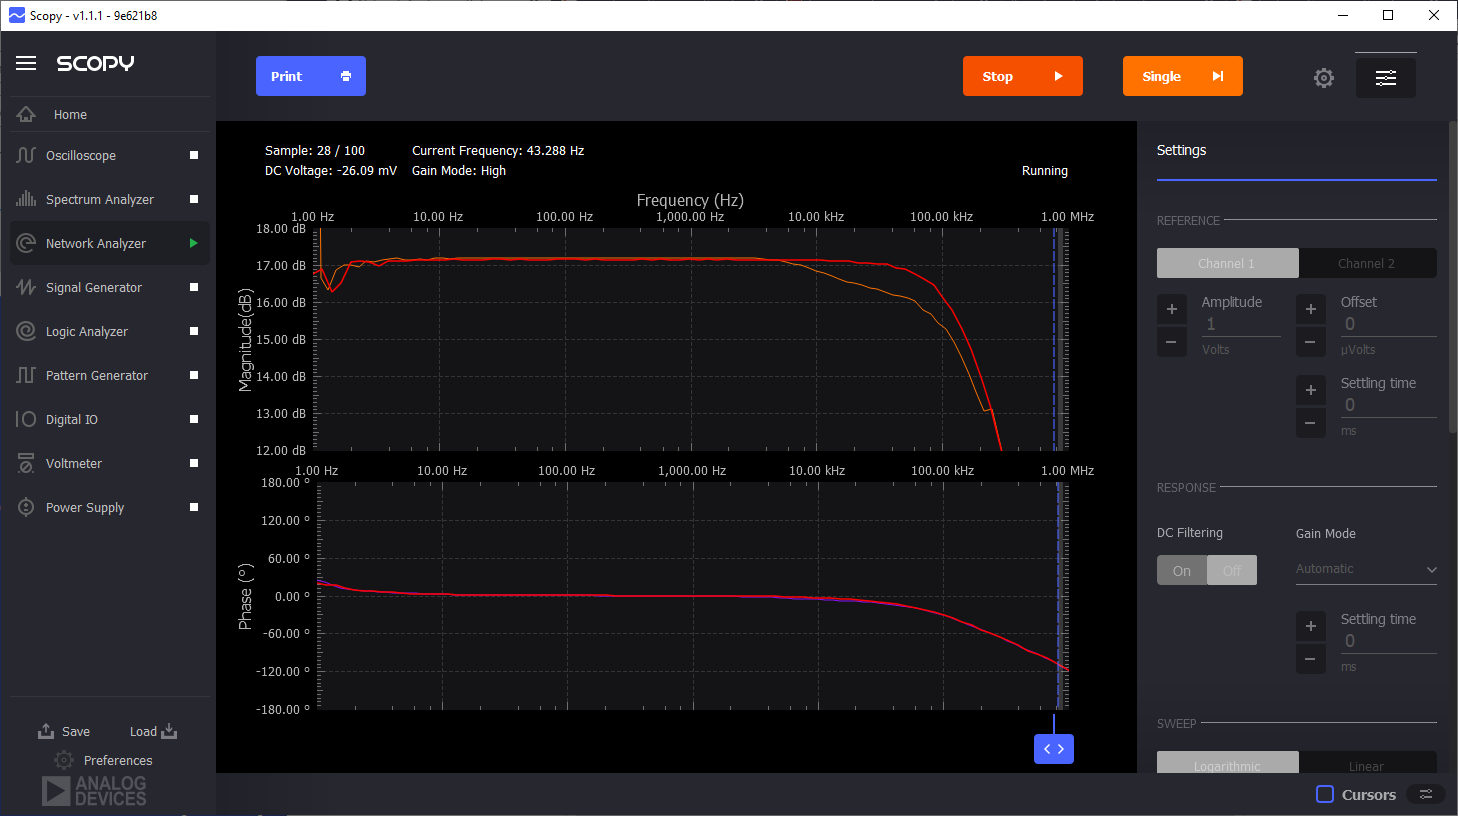Open the Gain Mode dropdown
Screen dimensions: 1458x816
coord(1366,568)
